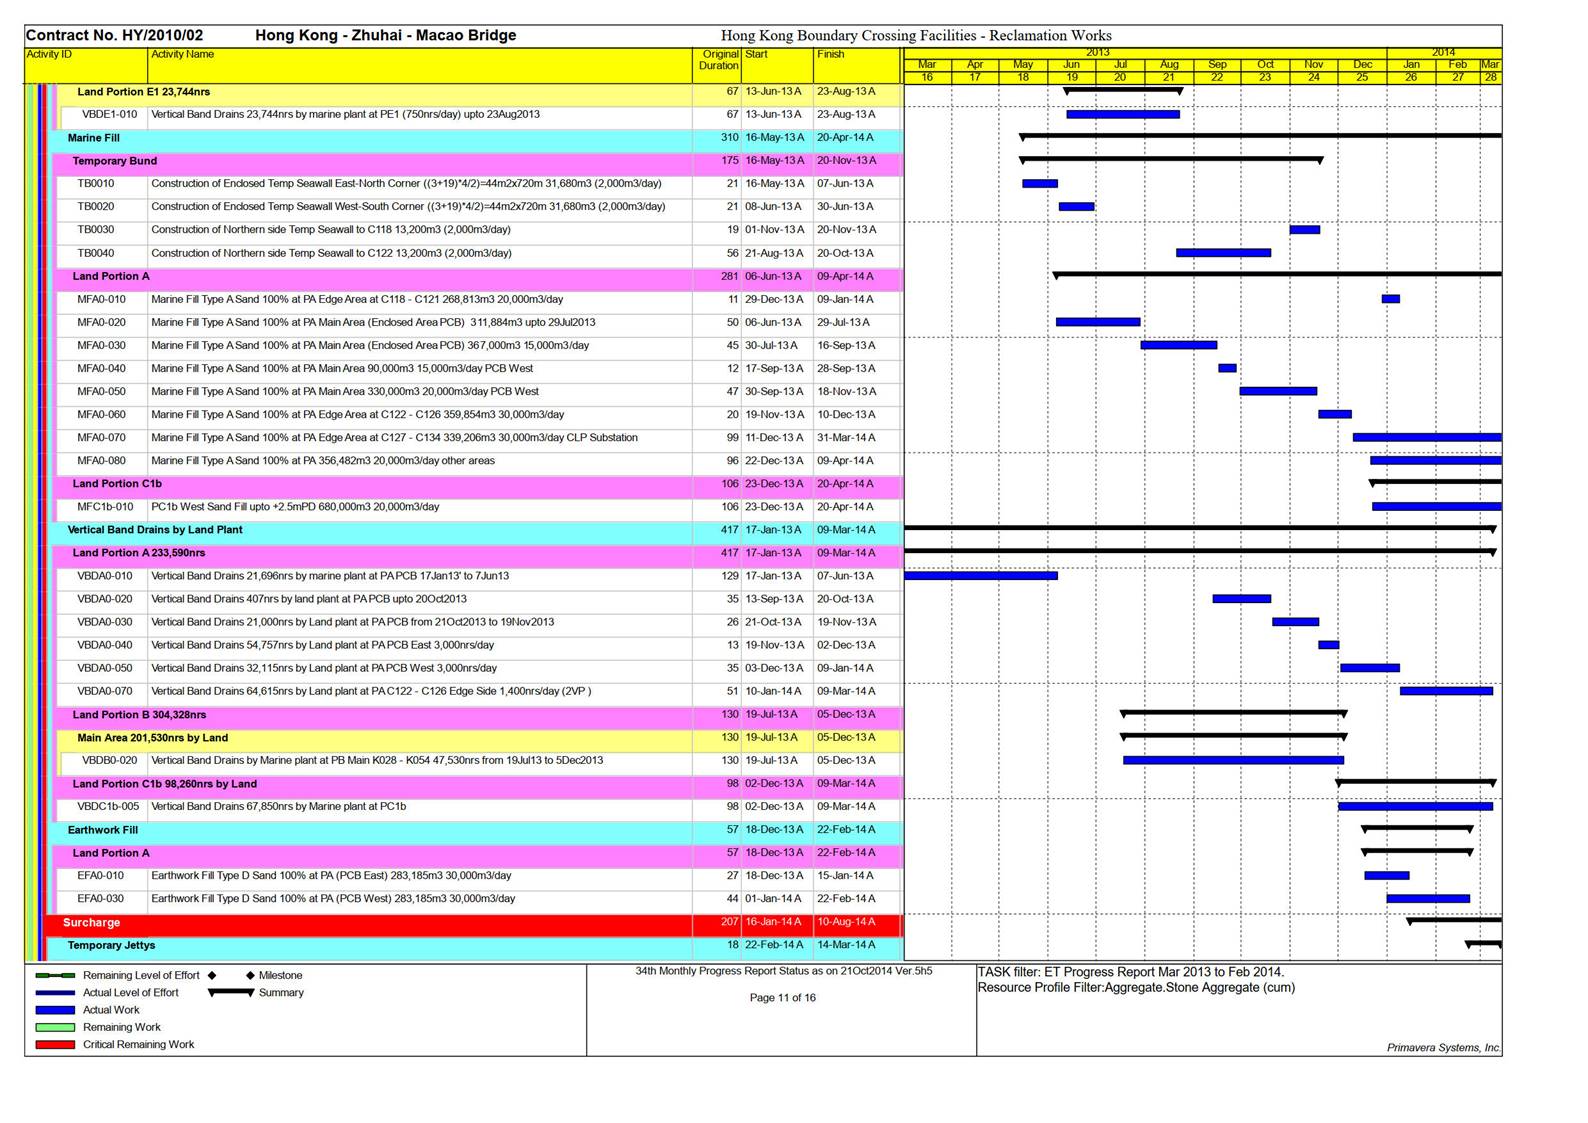
Task: Click the Hong Kong - Zhuhai - Macao Bridge title
Action: click(x=386, y=35)
